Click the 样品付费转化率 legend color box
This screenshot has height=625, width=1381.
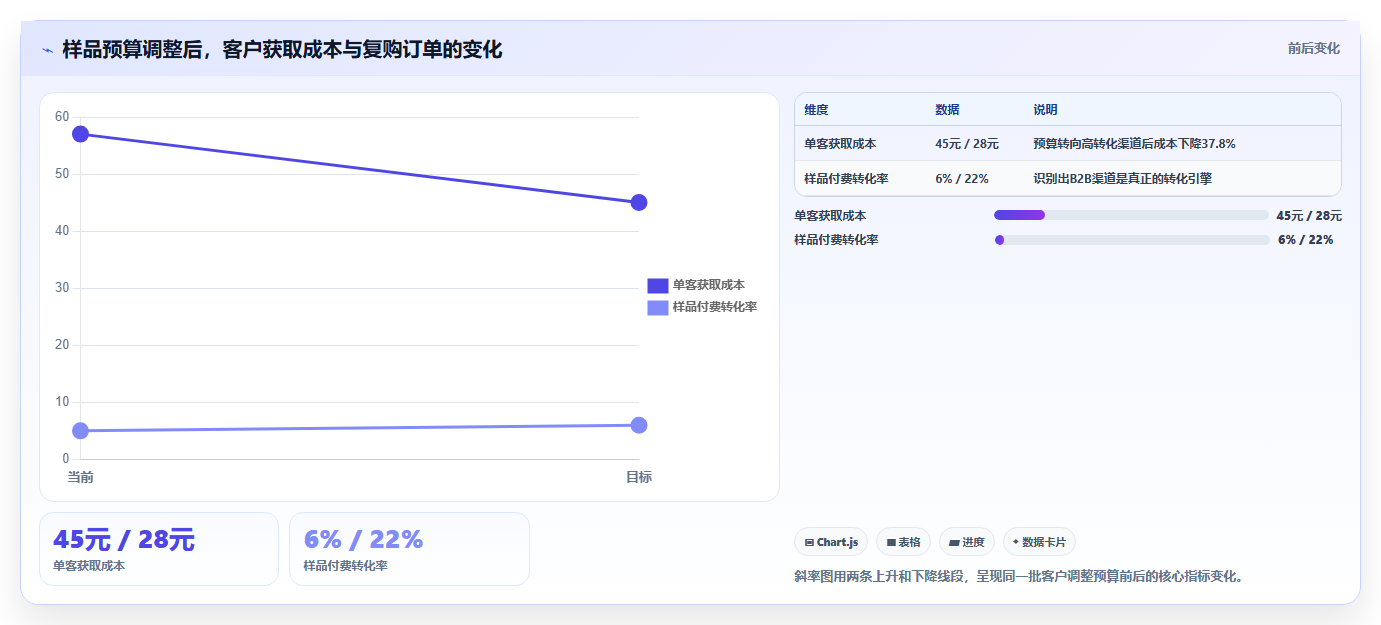point(657,307)
